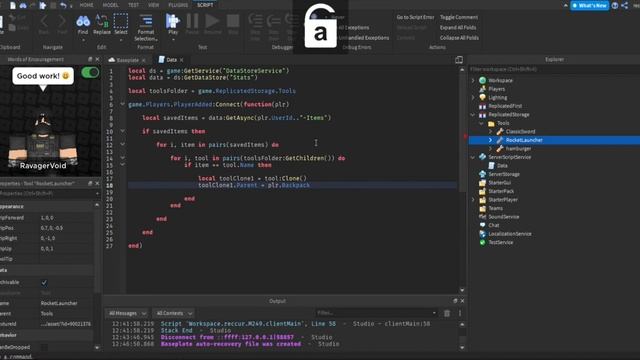Collapse the ReplicatedStorage node
This screenshot has width=640, height=360.
pos(473,115)
